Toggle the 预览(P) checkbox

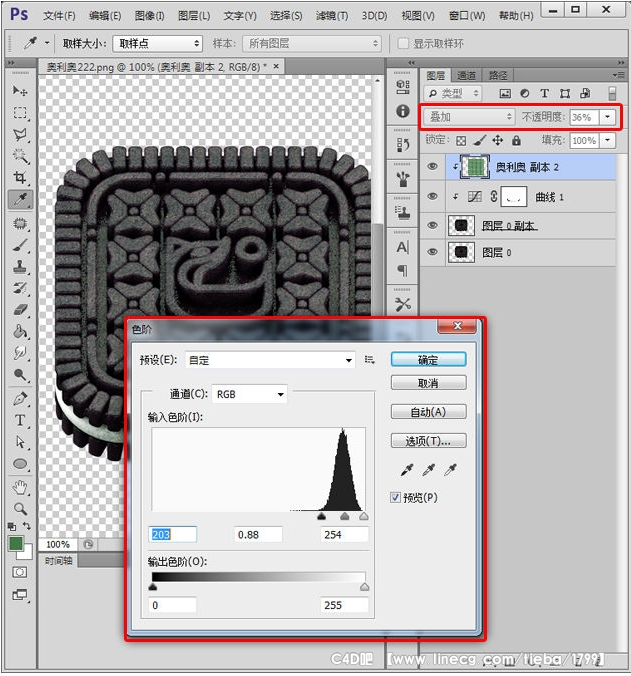coord(395,498)
